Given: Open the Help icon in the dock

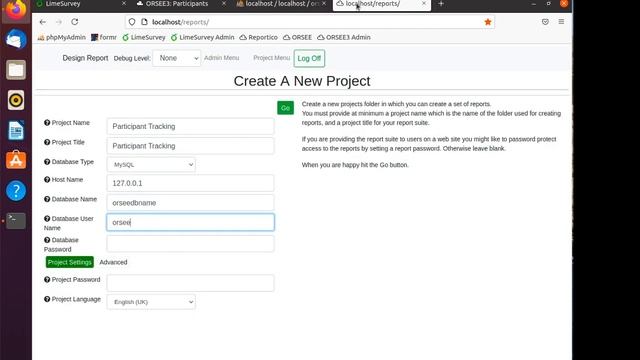Looking at the screenshot, I should pyautogui.click(x=16, y=191).
